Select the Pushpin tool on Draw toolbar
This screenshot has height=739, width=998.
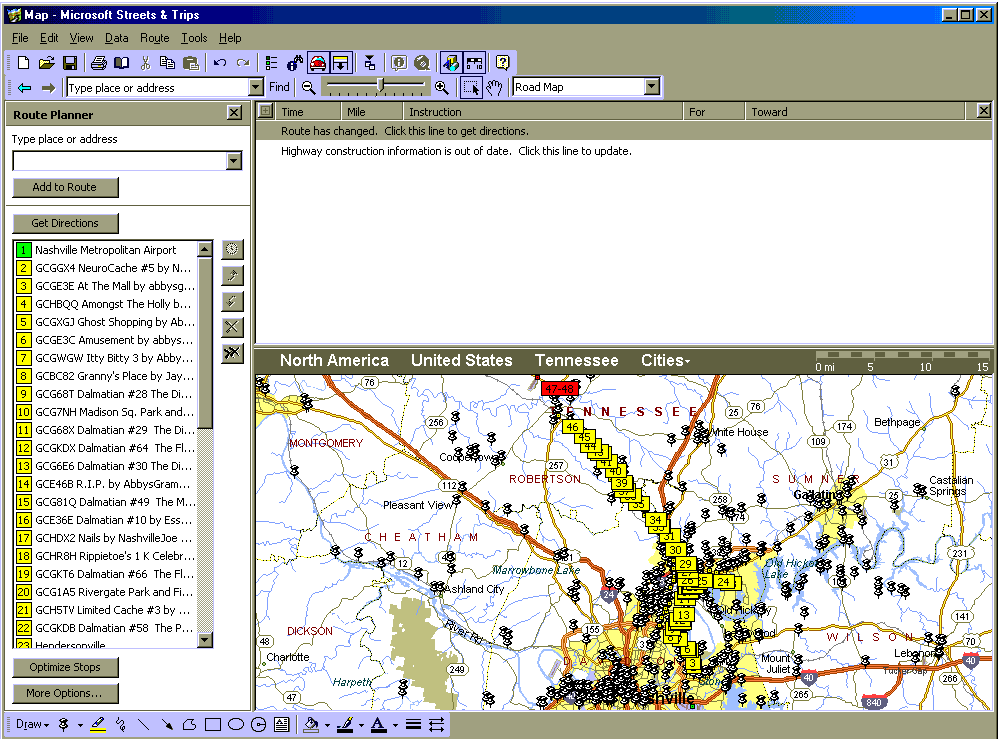(x=64, y=724)
